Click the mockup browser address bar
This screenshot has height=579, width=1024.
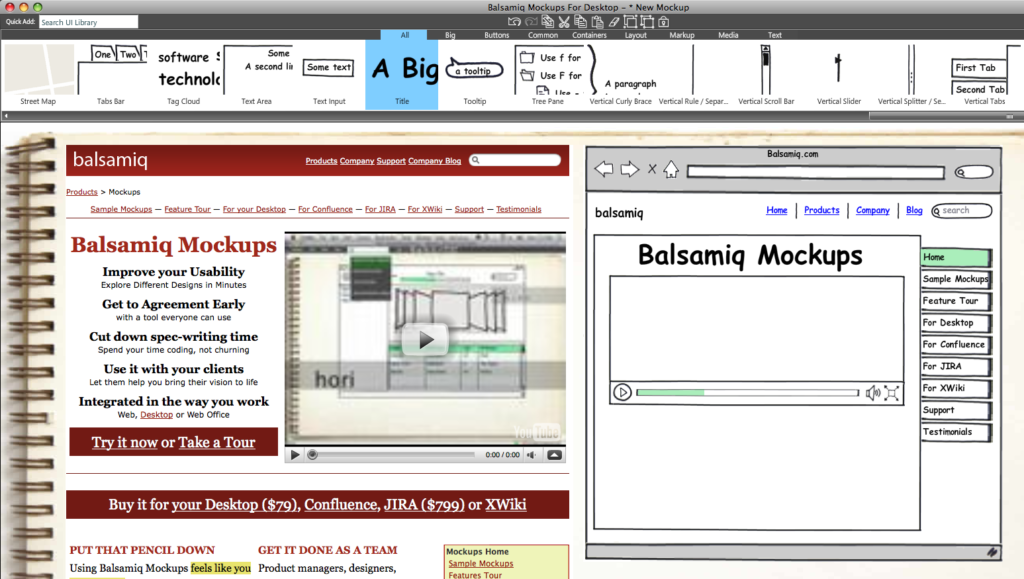point(815,172)
